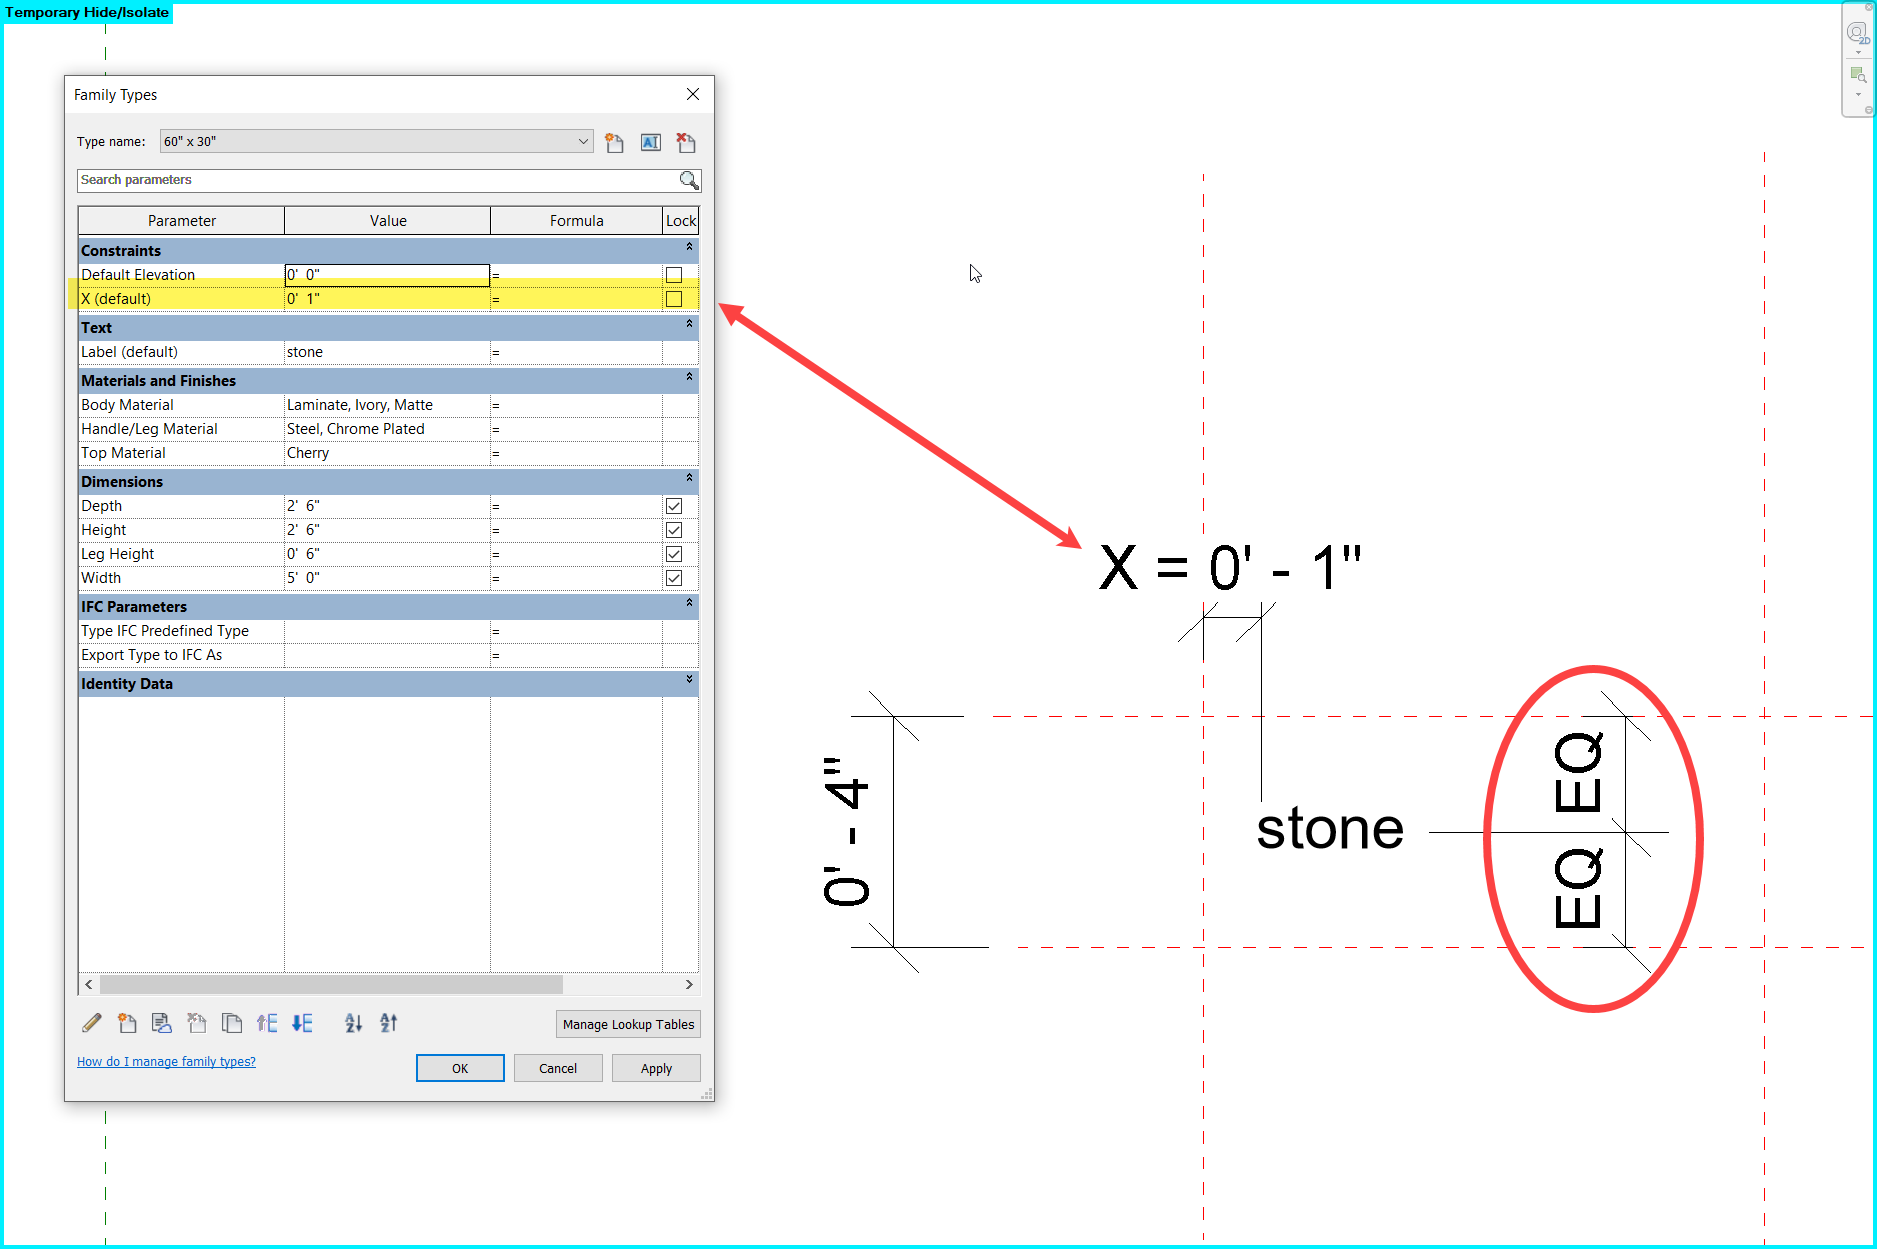Open the How do I manage family types link
The height and width of the screenshot is (1249, 1877).
coord(166,1061)
